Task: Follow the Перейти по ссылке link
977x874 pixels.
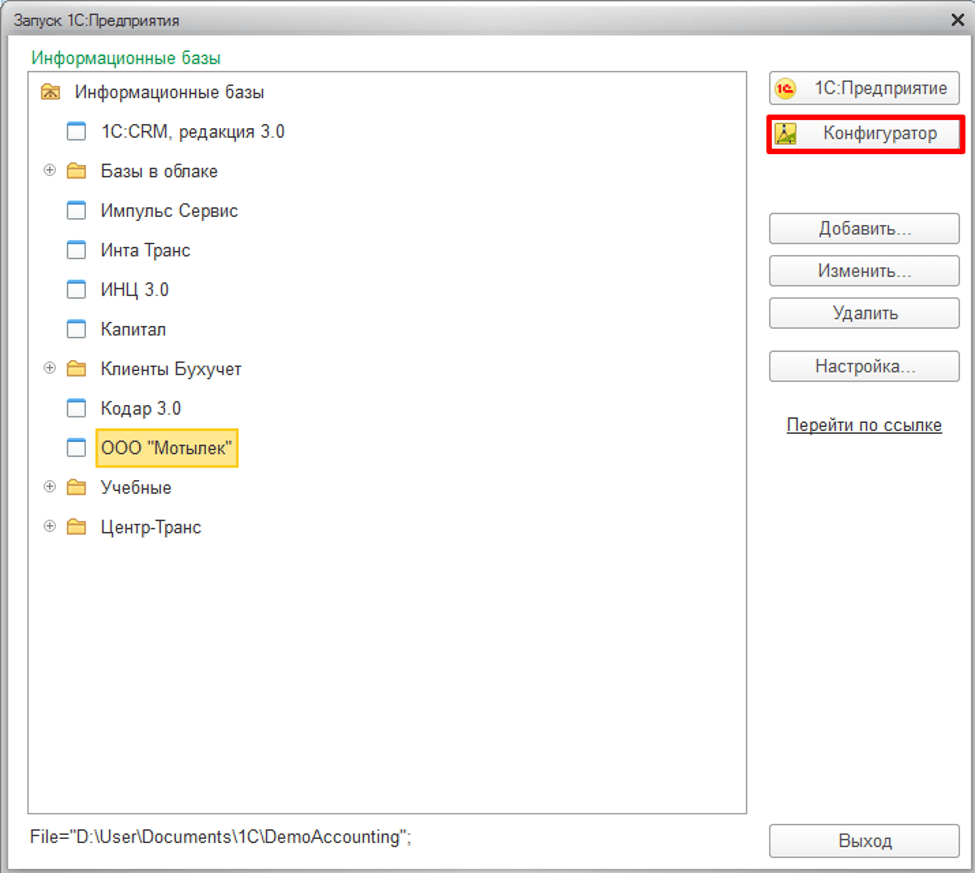Action: click(x=864, y=425)
